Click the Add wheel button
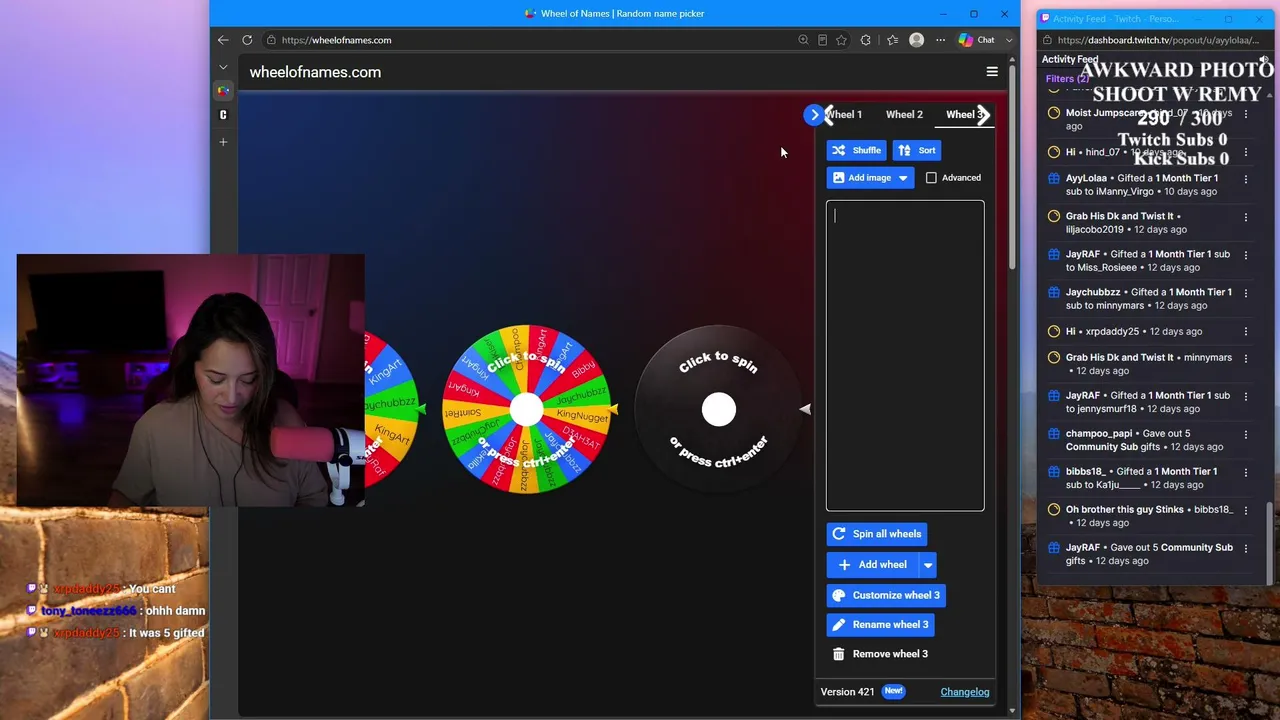 pos(873,565)
